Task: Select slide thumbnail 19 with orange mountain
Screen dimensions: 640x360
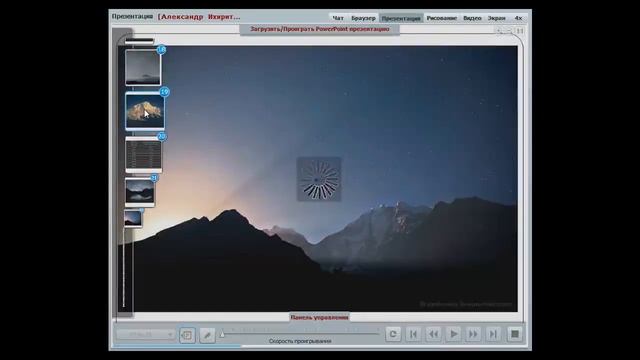Action: pyautogui.click(x=145, y=111)
